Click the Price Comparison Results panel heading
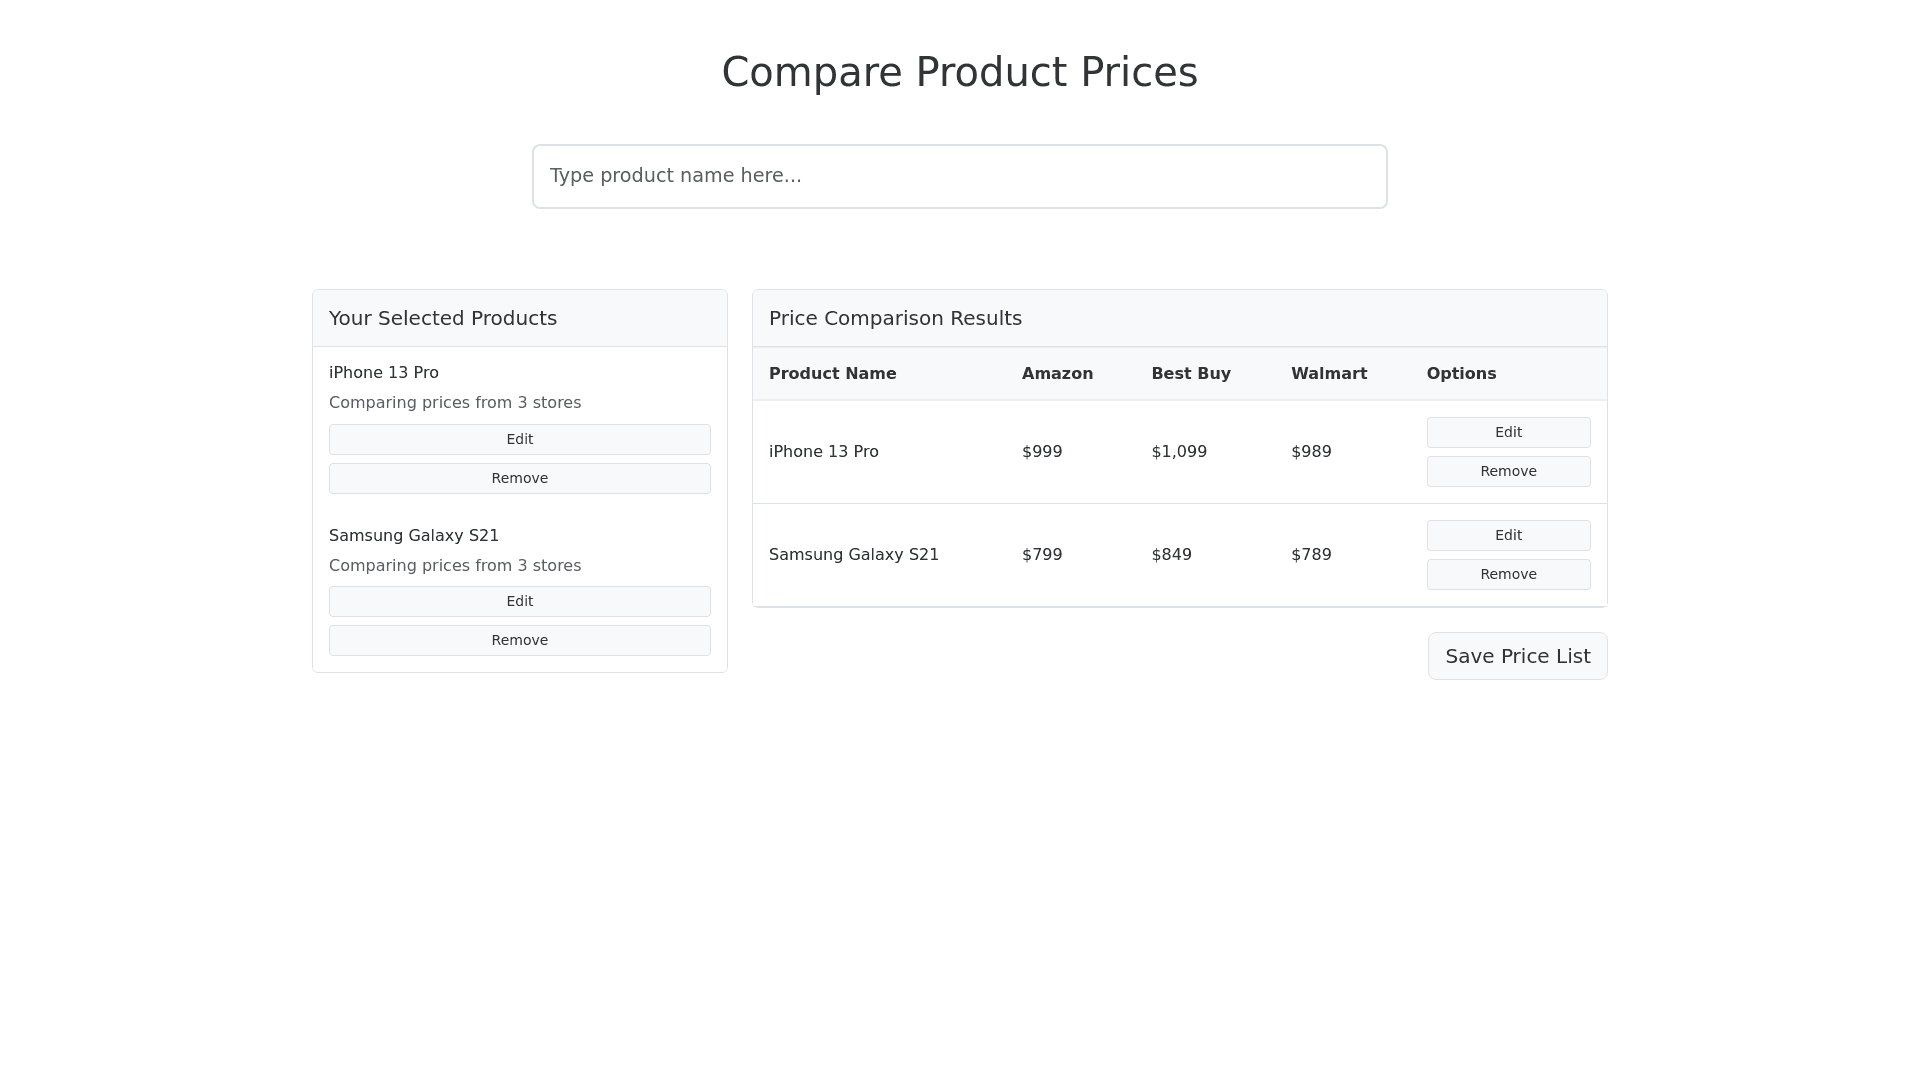Image resolution: width=1920 pixels, height=1080 pixels. point(895,318)
